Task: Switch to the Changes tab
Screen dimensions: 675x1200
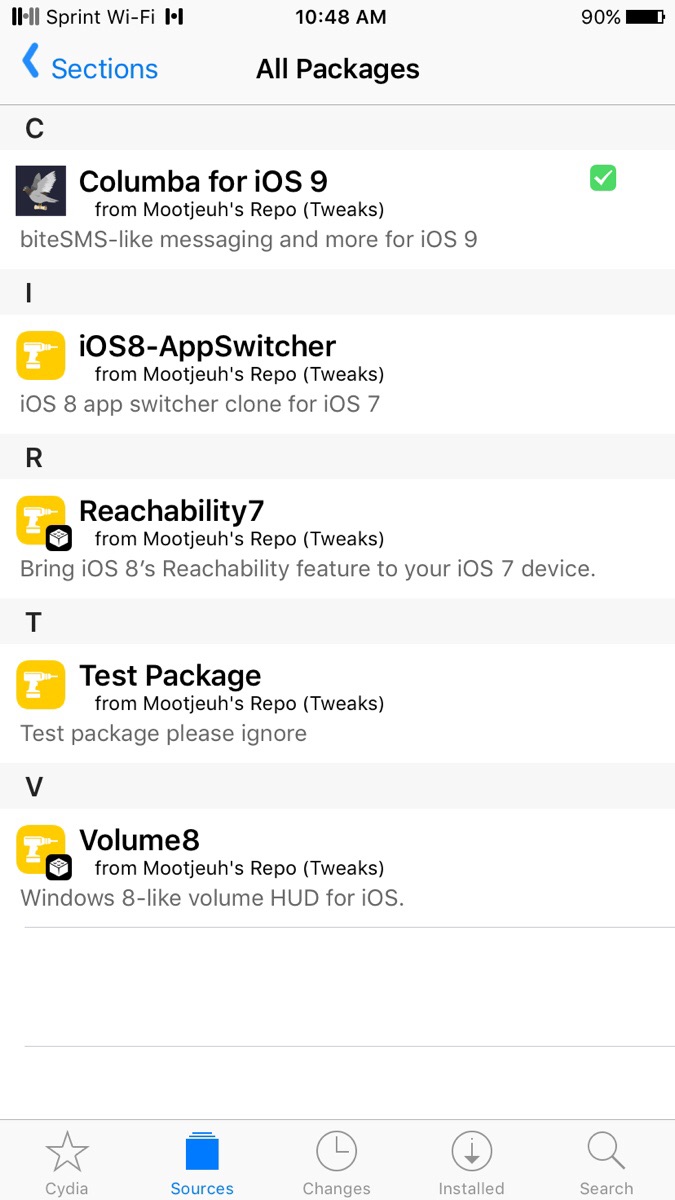Action: [336, 1163]
